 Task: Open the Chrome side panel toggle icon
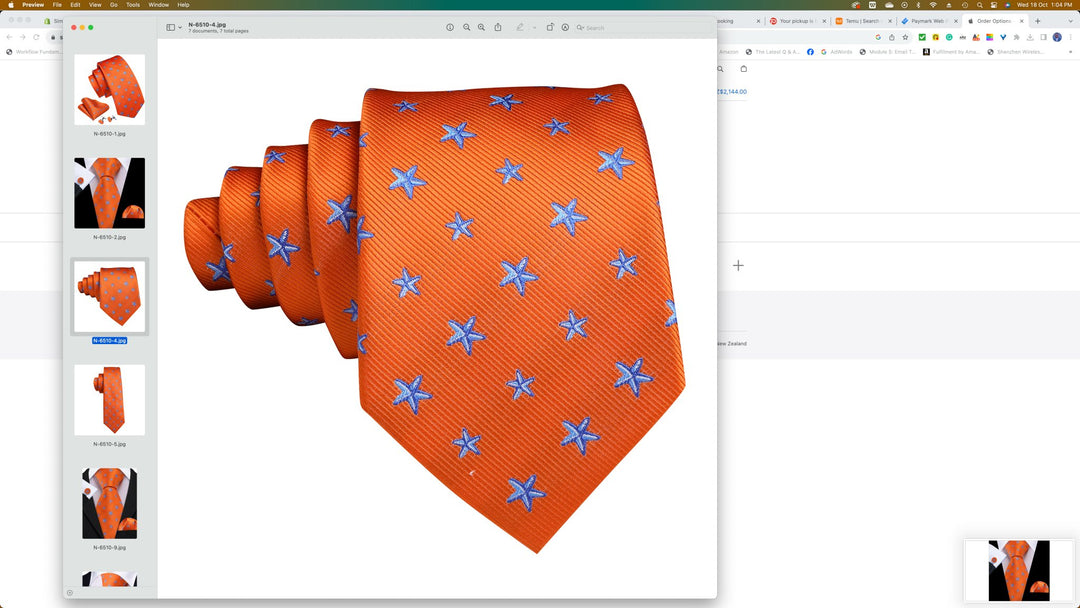1042,37
